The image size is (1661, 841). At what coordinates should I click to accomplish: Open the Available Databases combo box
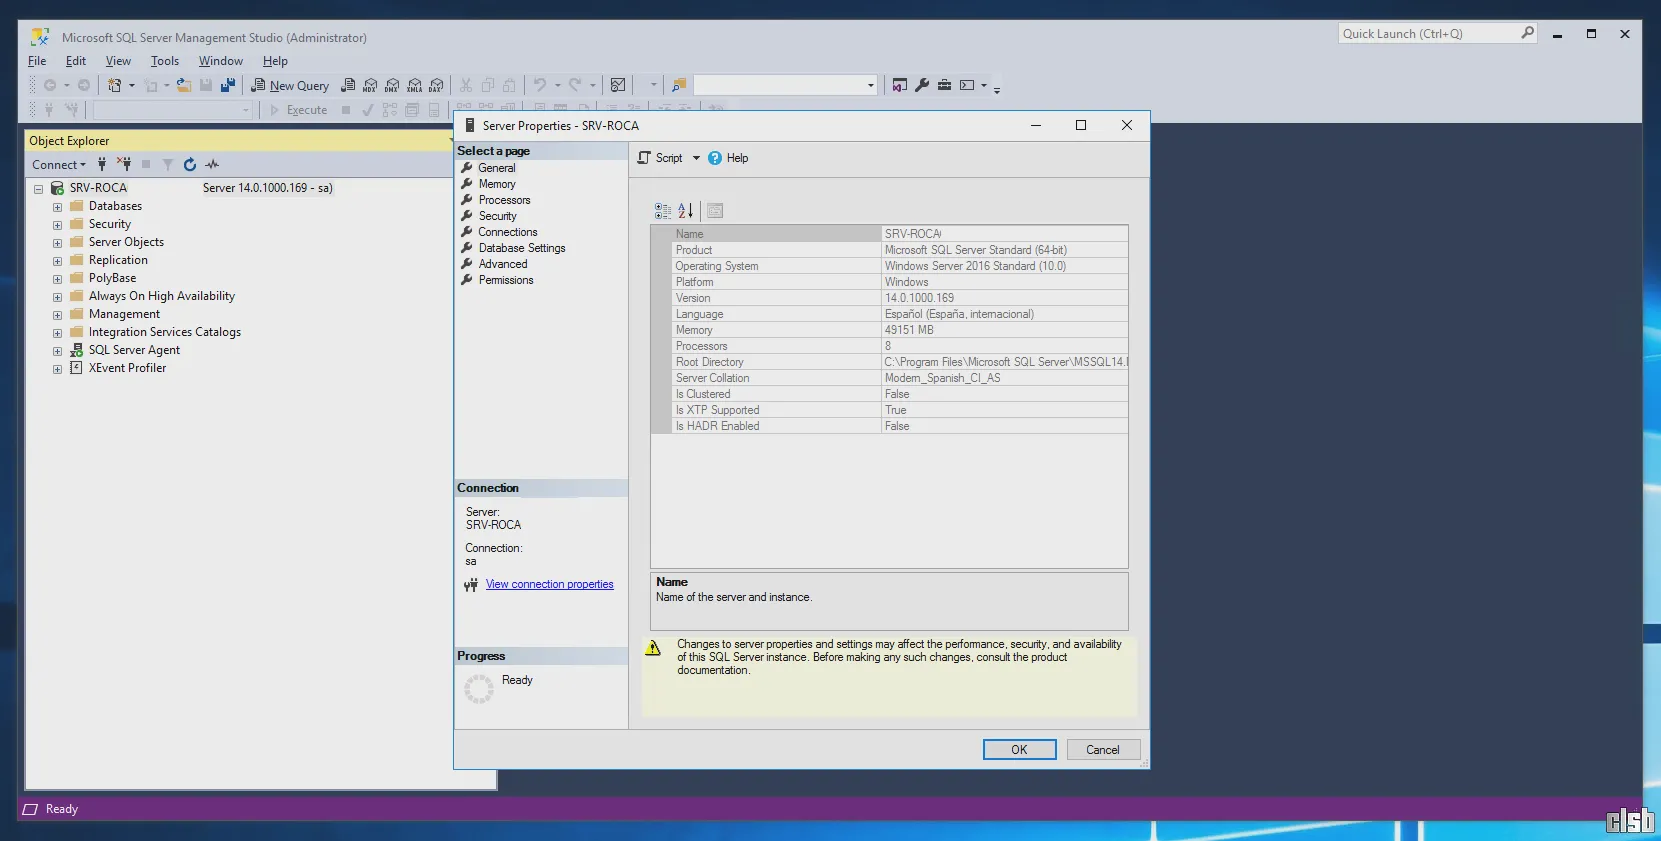172,110
